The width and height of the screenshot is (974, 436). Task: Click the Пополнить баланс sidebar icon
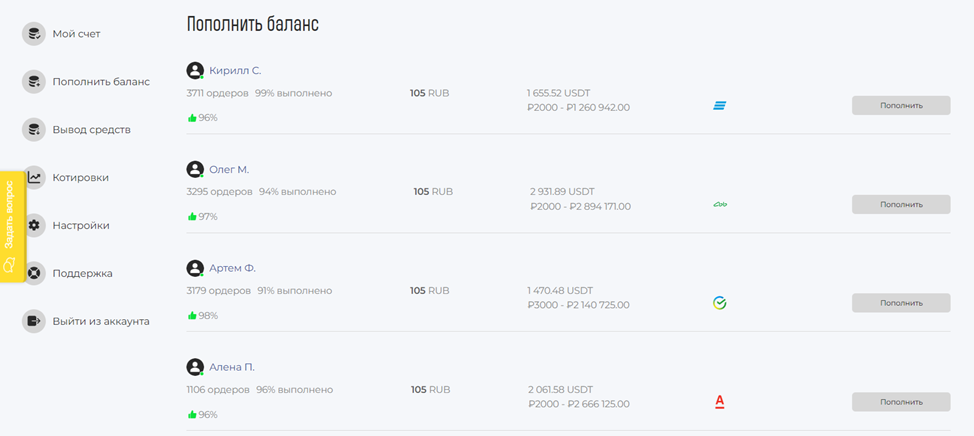pyautogui.click(x=34, y=81)
